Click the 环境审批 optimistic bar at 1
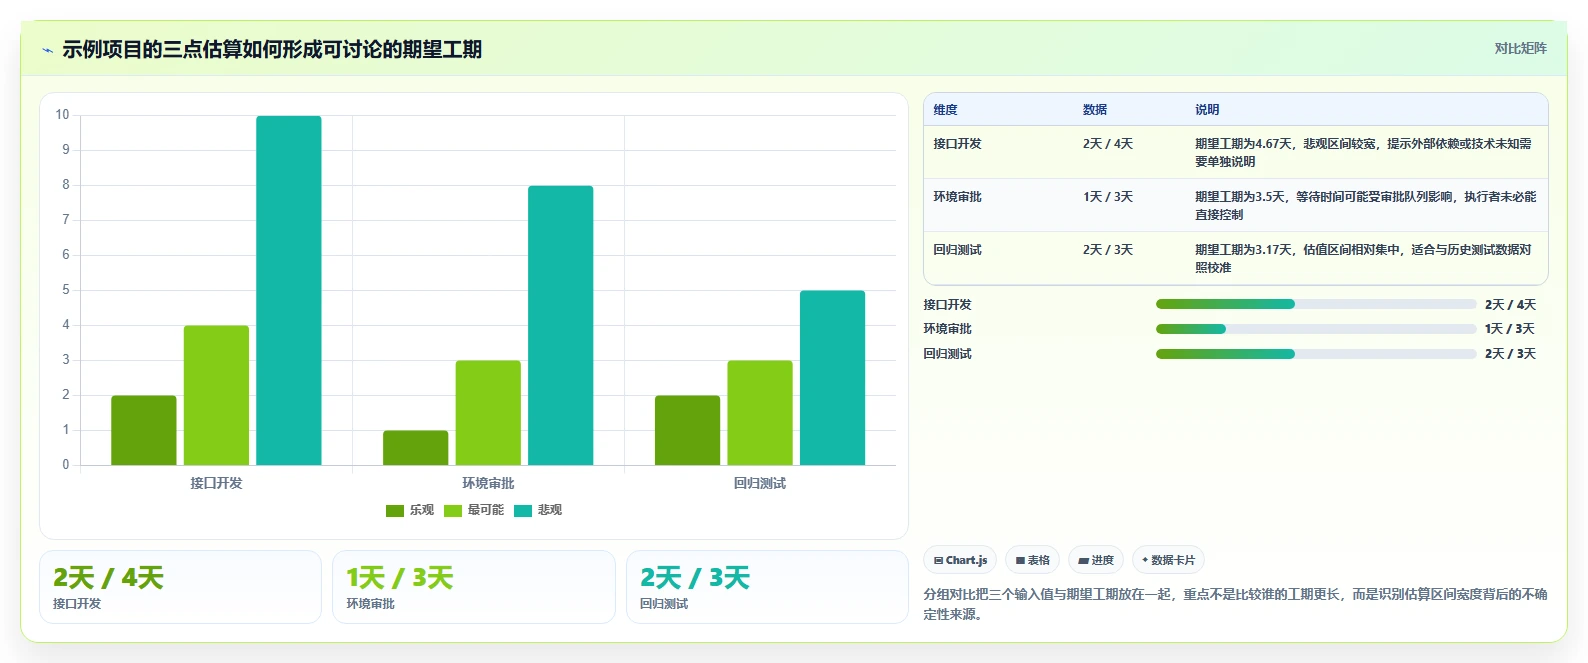The image size is (1588, 663). [x=416, y=448]
